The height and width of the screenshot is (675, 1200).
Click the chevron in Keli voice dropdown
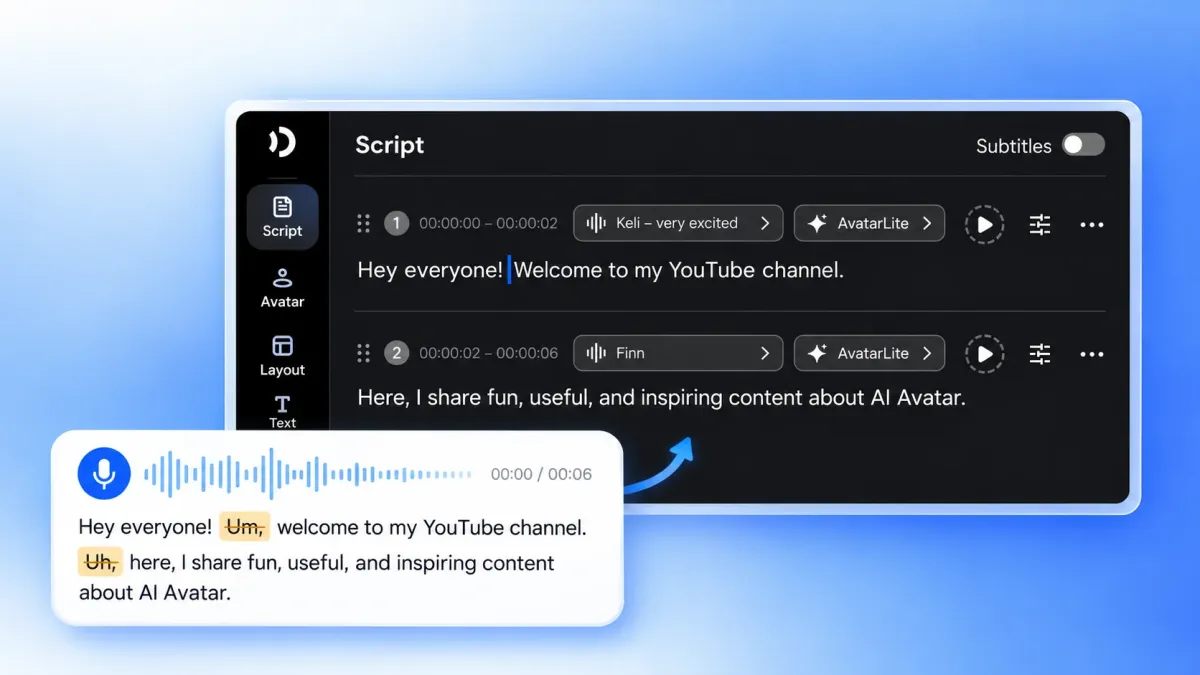pos(765,223)
